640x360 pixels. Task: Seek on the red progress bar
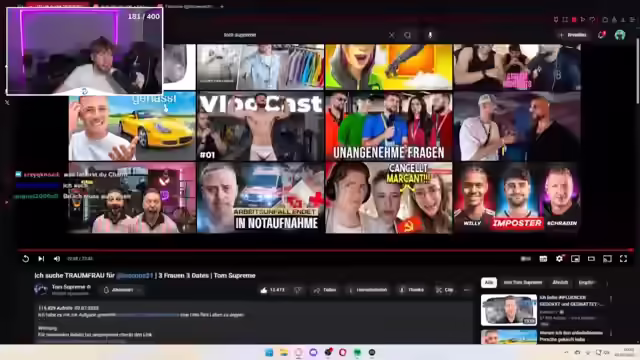tap(325, 250)
